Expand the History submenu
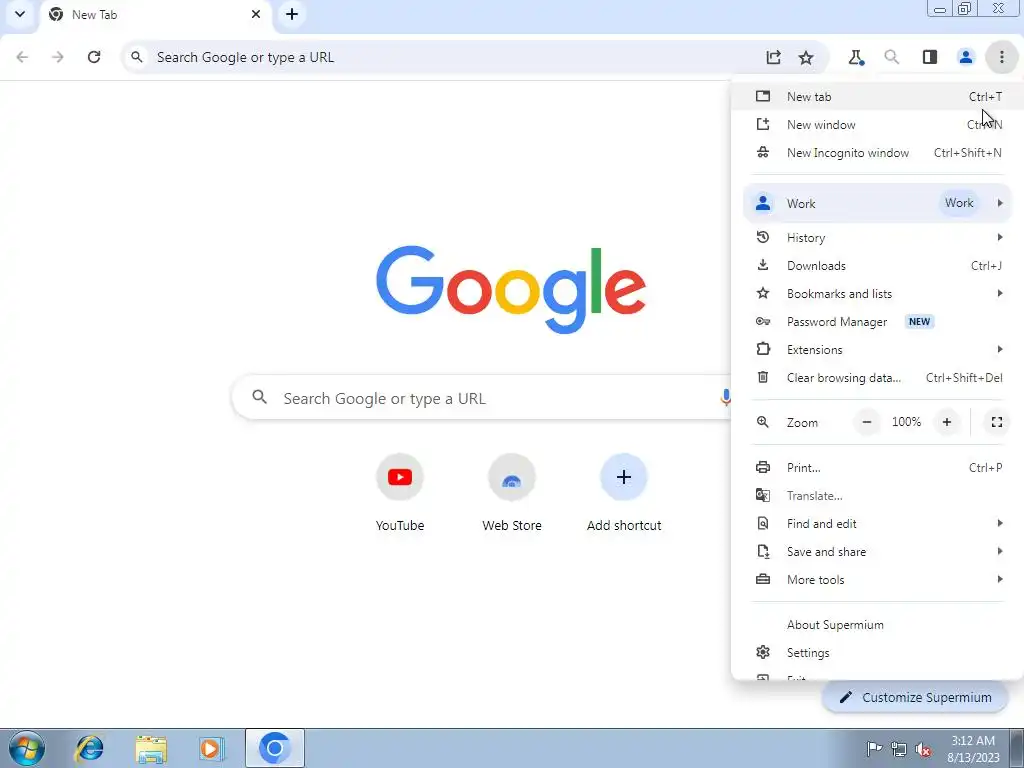 878,238
